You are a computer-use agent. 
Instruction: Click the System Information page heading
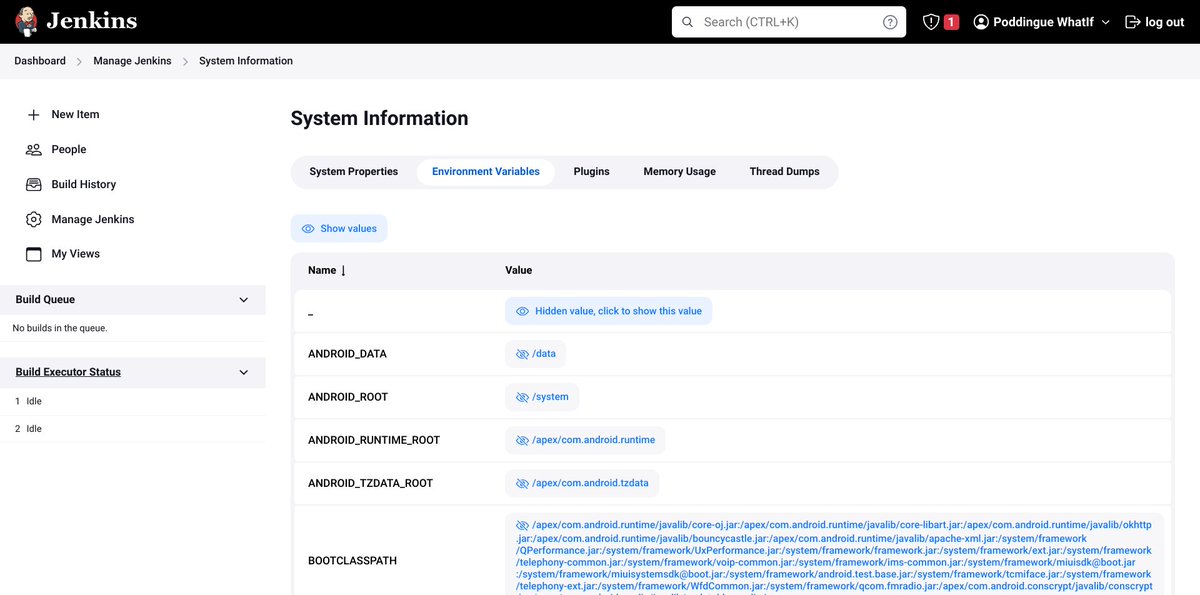(x=379, y=118)
